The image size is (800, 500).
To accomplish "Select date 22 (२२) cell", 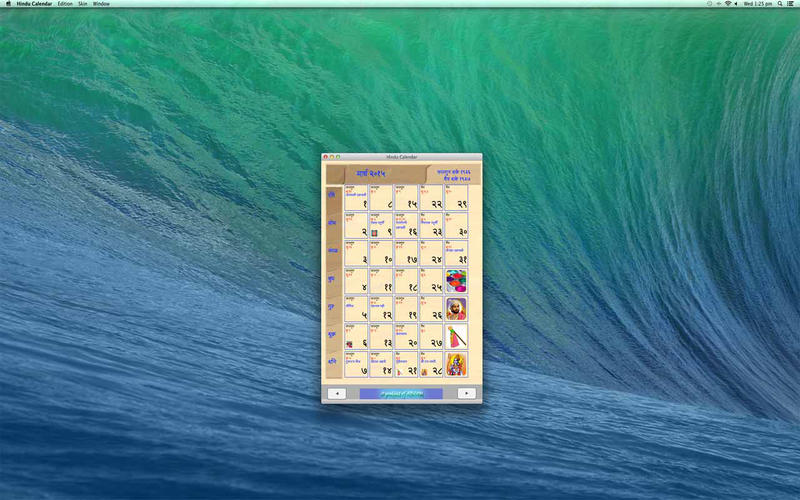I will 431,197.
